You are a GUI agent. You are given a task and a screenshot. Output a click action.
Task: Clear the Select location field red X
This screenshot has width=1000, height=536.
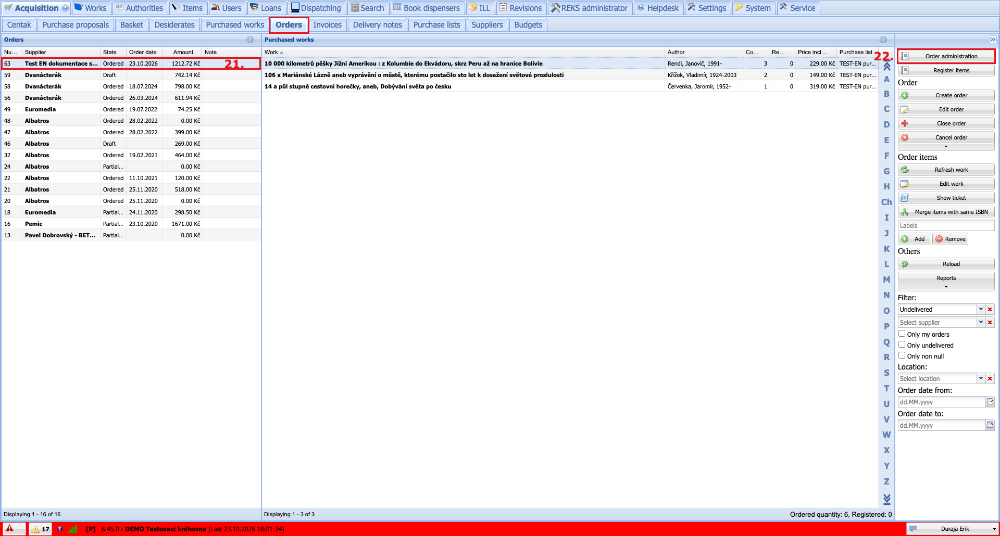990,378
